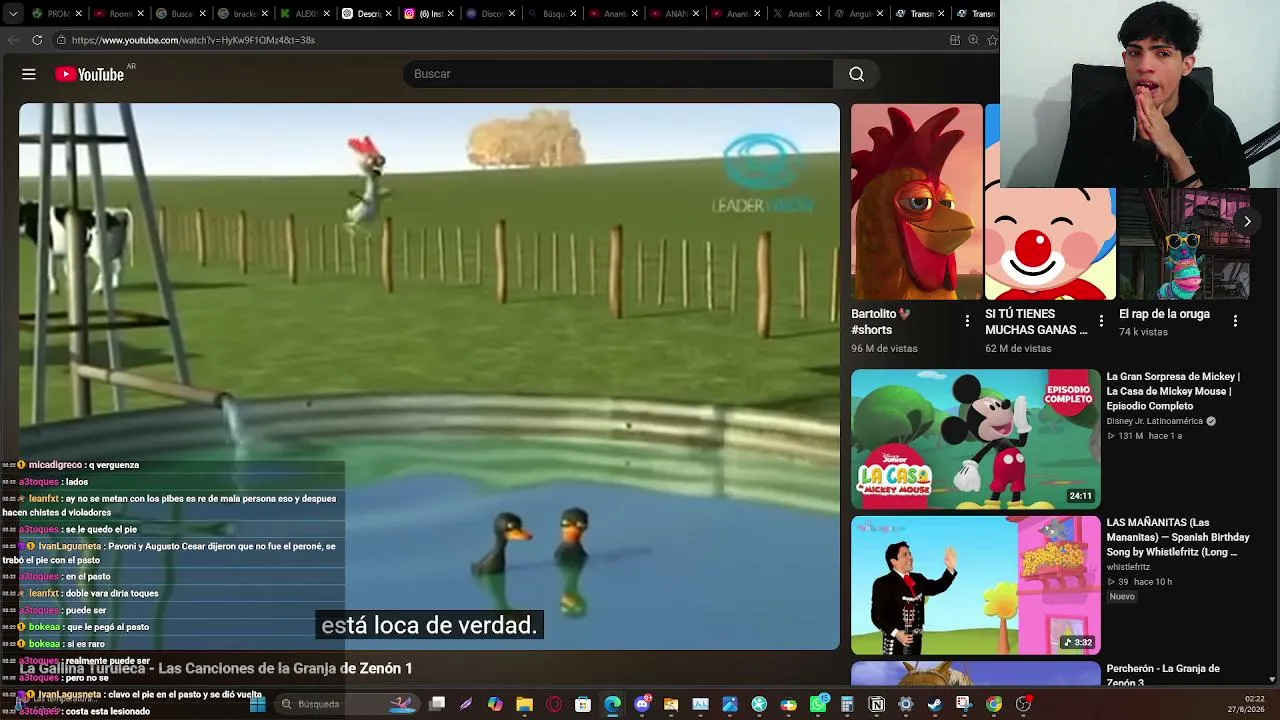Open Microsoft Edge from the taskbar
1280x720 pixels.
[612, 704]
